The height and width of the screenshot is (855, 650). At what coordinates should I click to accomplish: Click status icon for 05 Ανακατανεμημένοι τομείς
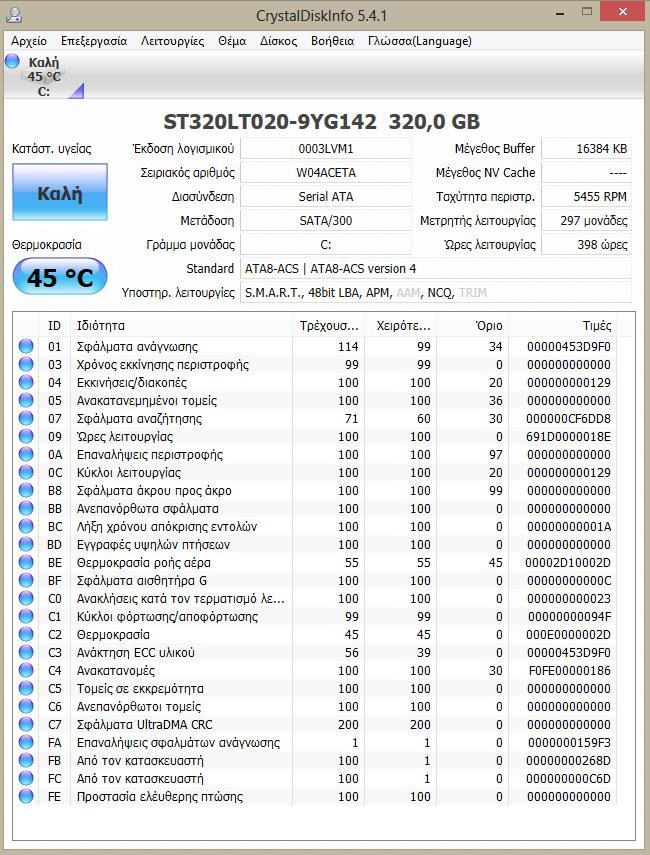(26, 400)
